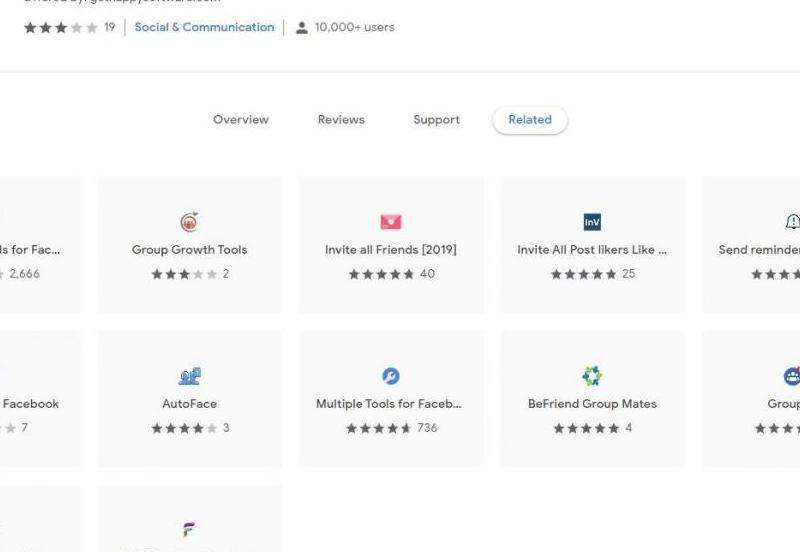Click the colorful F extension icon
The width and height of the screenshot is (800, 552).
coord(189,530)
